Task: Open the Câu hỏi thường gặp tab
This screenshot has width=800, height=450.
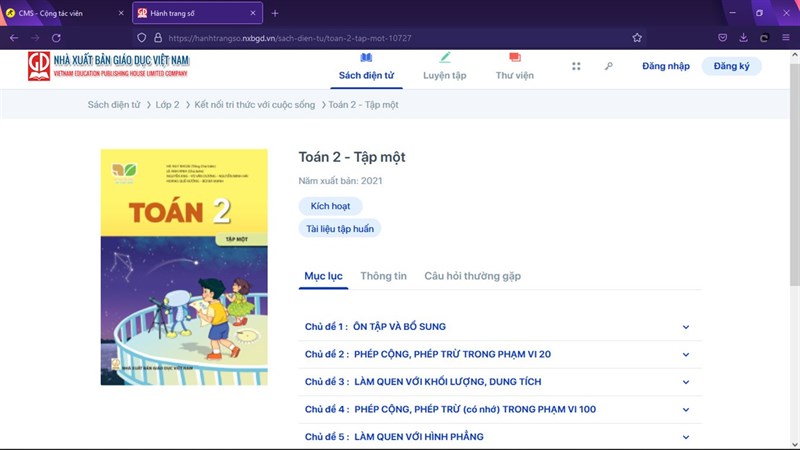Action: (472, 276)
